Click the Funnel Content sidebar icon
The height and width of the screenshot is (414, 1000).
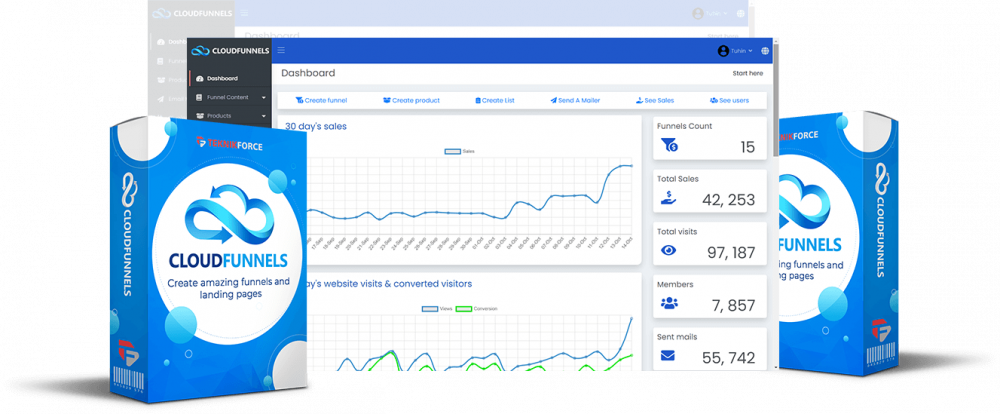tap(200, 98)
